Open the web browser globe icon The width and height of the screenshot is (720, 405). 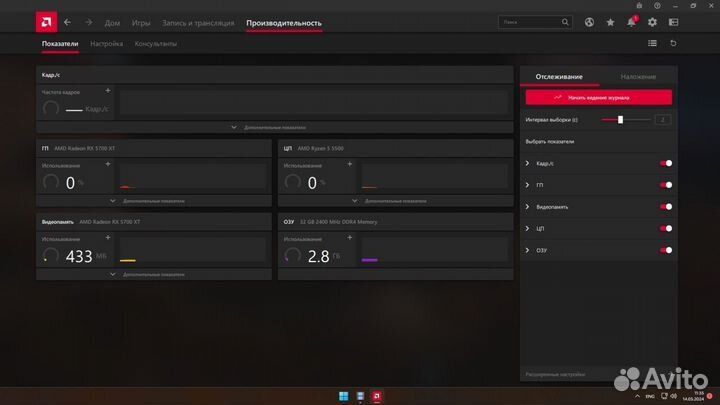[x=589, y=22]
